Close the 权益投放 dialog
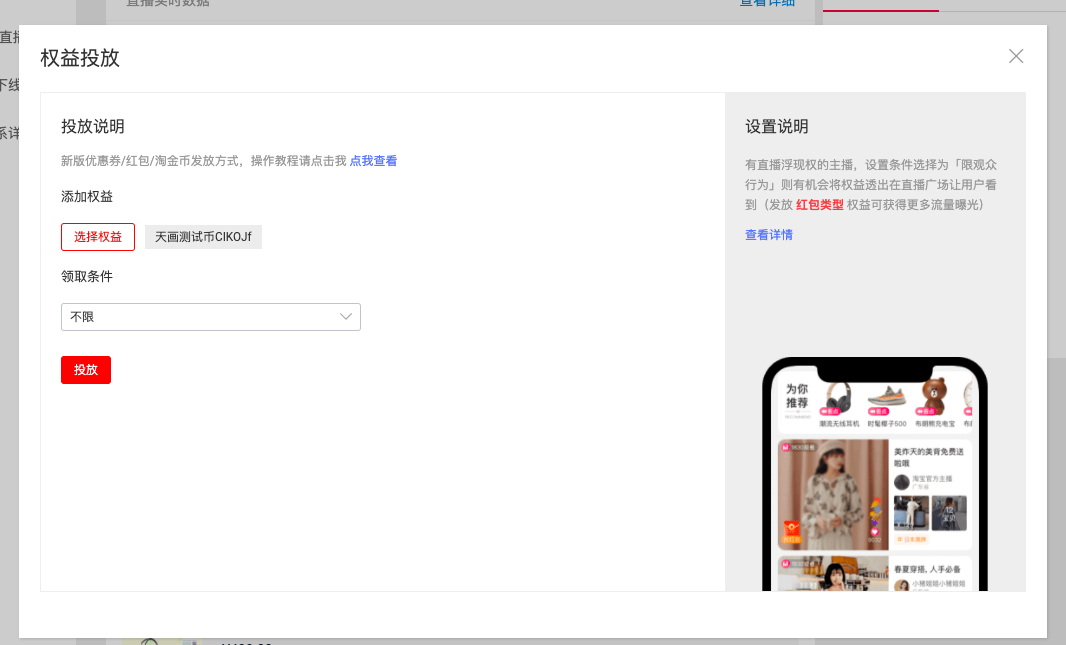 point(1016,56)
